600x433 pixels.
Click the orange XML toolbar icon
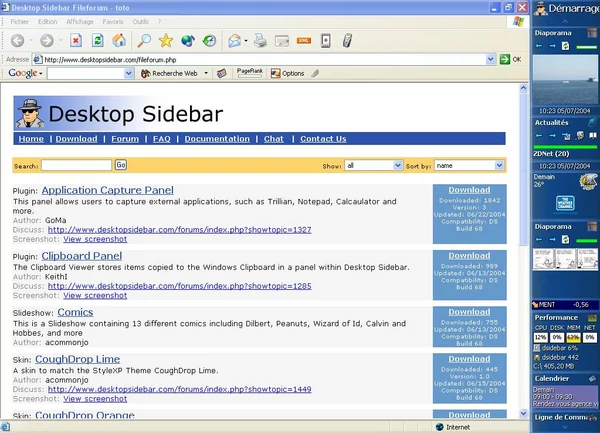point(304,41)
